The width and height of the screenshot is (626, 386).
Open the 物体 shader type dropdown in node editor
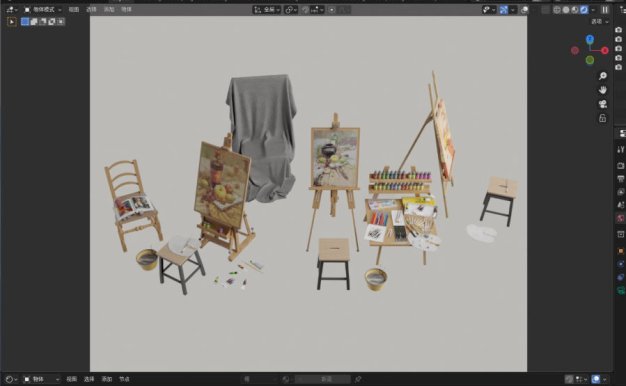(42, 379)
